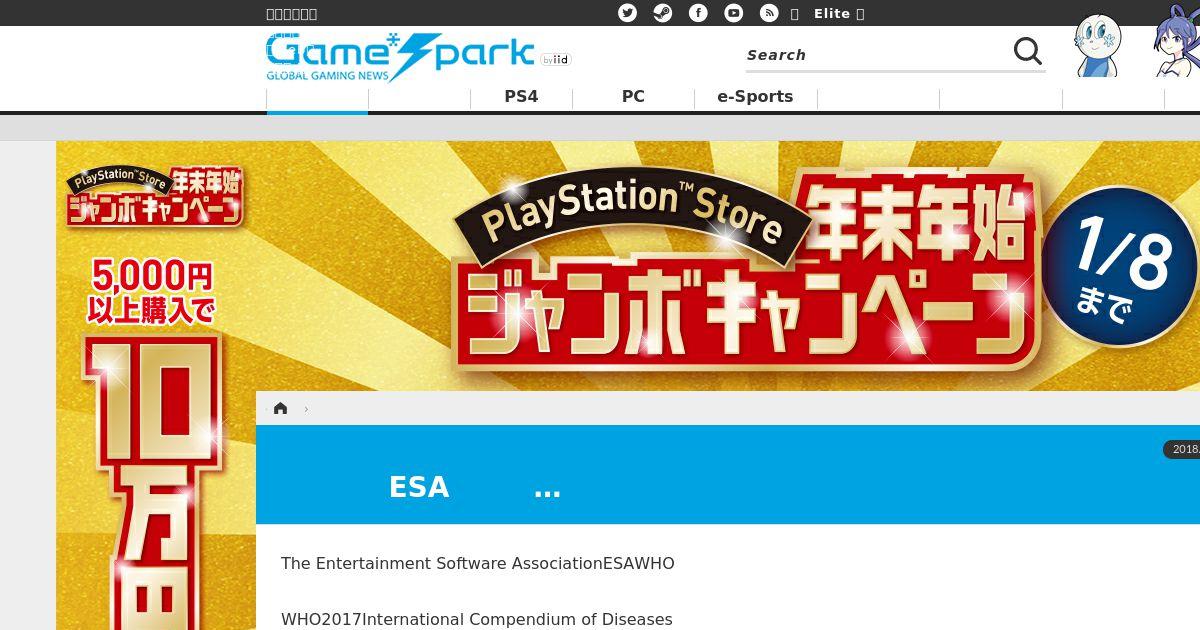Click the magnifying glass search icon

pos(1027,51)
